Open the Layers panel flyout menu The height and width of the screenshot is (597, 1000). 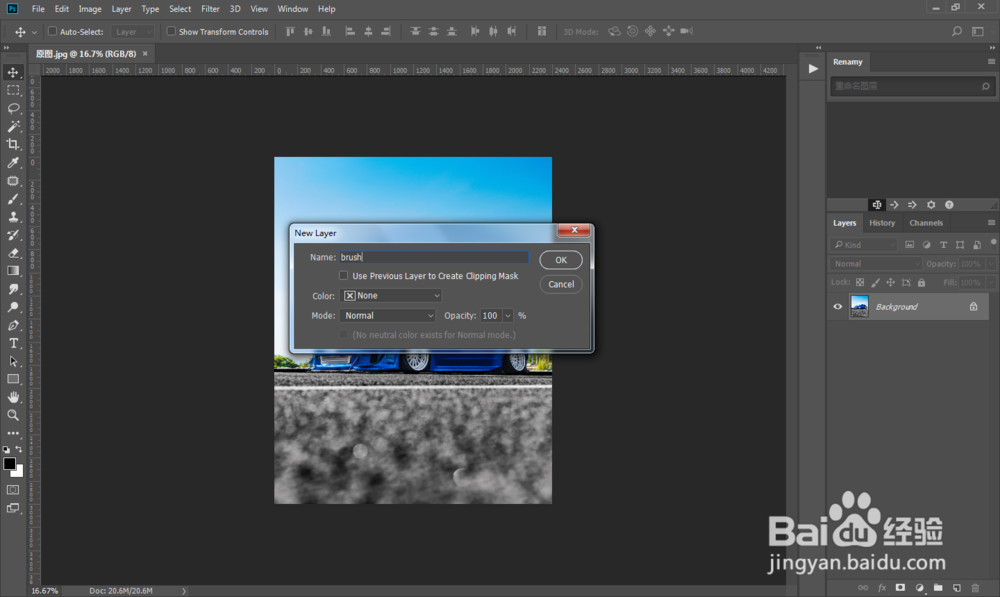pos(991,223)
